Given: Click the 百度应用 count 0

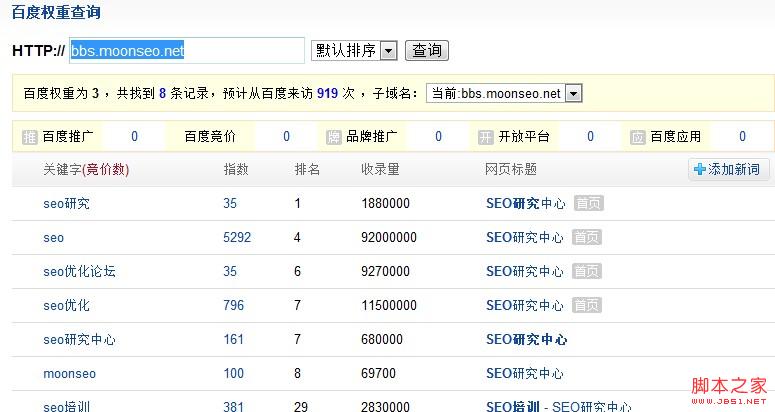Looking at the screenshot, I should click(x=742, y=136).
